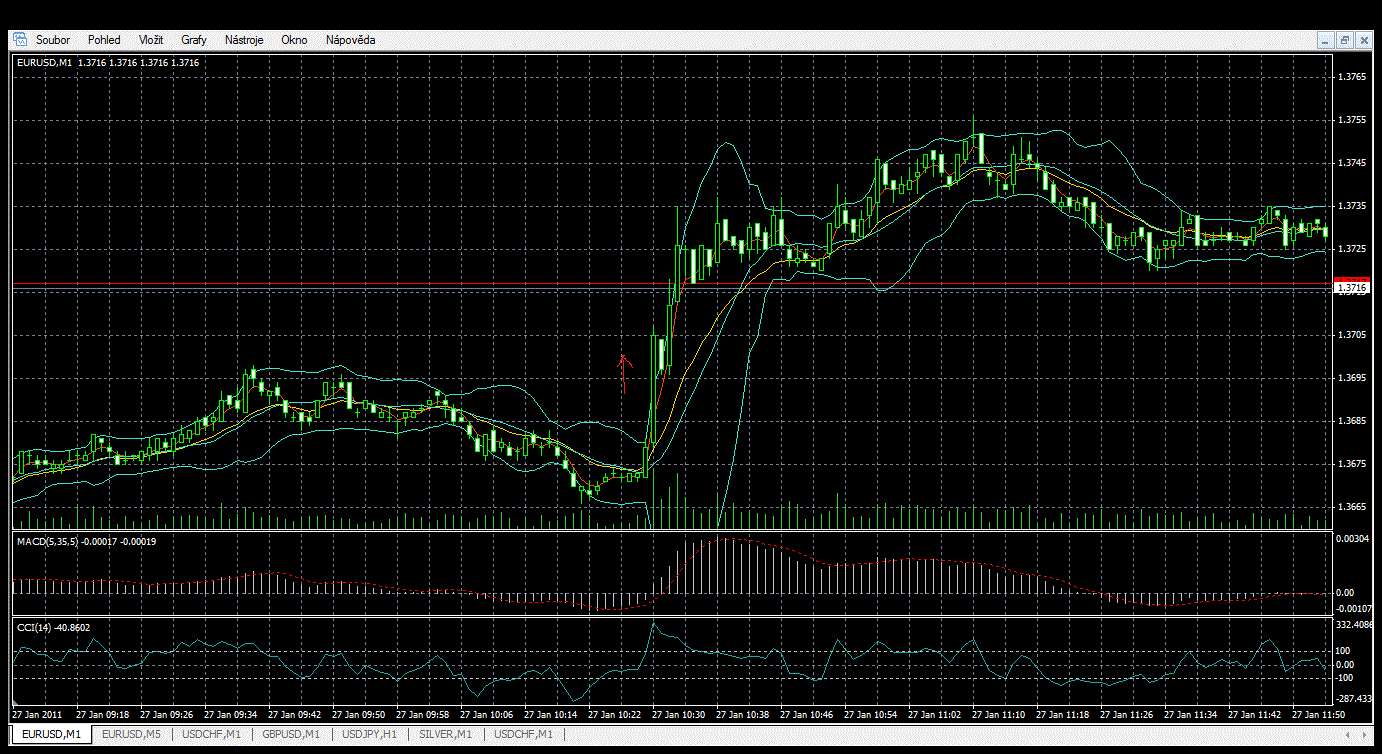Click the 27 Jan 10:22 time label
This screenshot has width=1382, height=754.
coord(614,715)
